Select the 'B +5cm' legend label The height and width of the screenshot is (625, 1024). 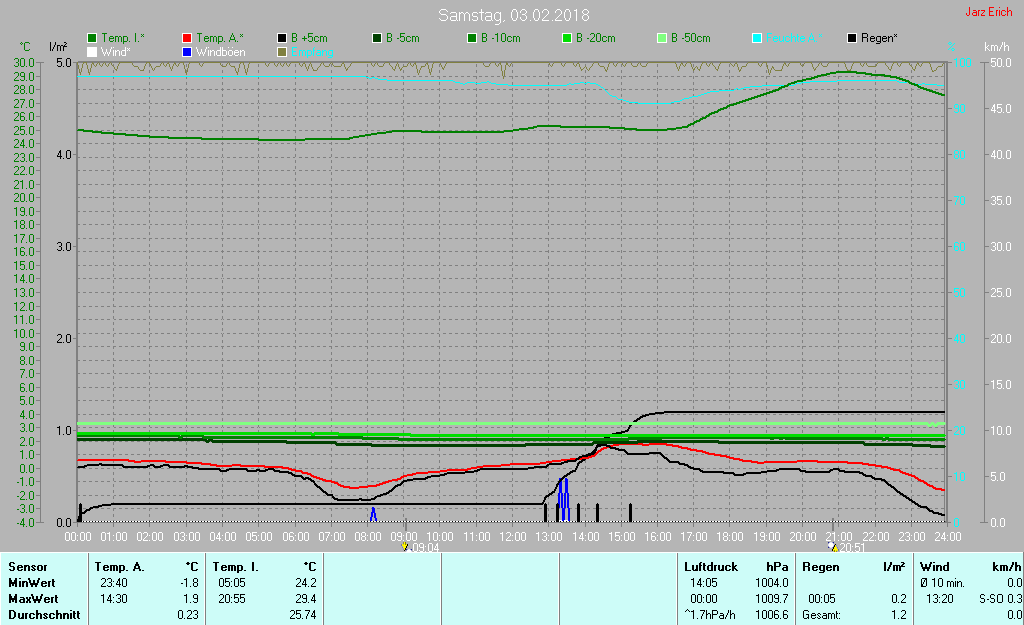pyautogui.click(x=310, y=38)
